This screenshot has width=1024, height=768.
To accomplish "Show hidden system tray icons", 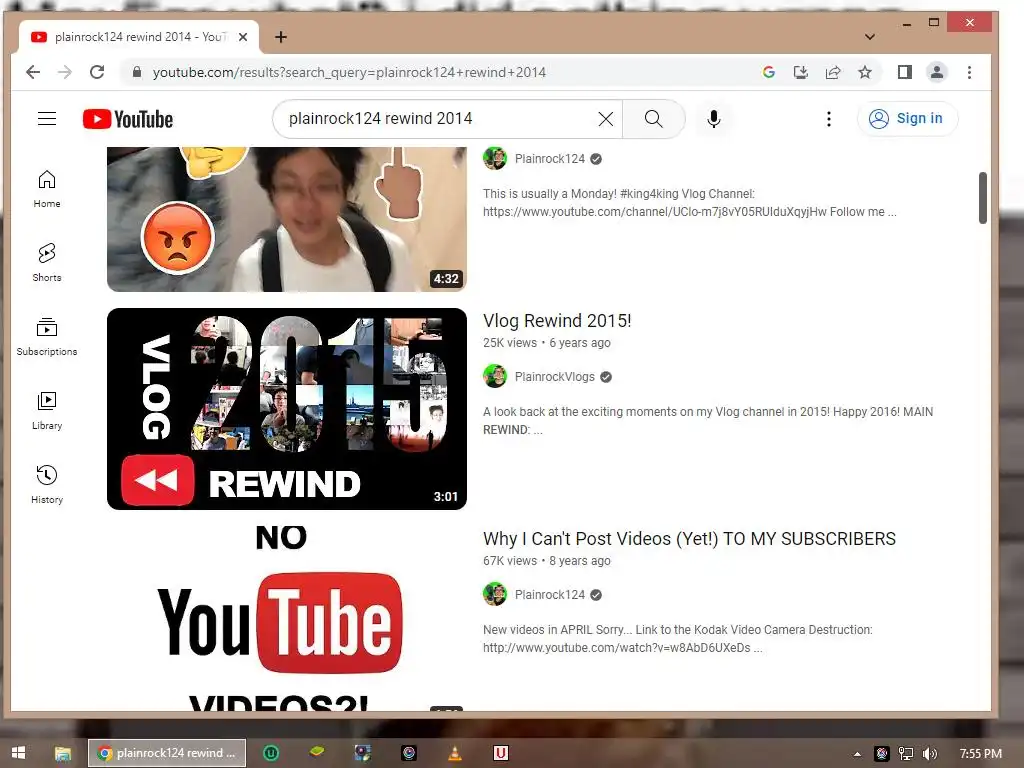I will click(857, 754).
